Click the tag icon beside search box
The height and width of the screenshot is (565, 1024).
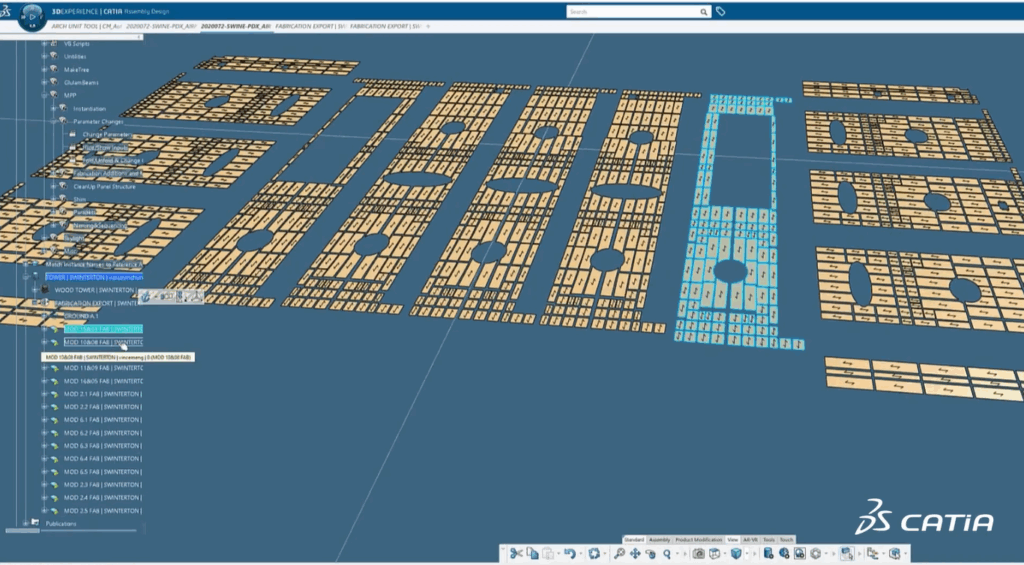click(720, 11)
